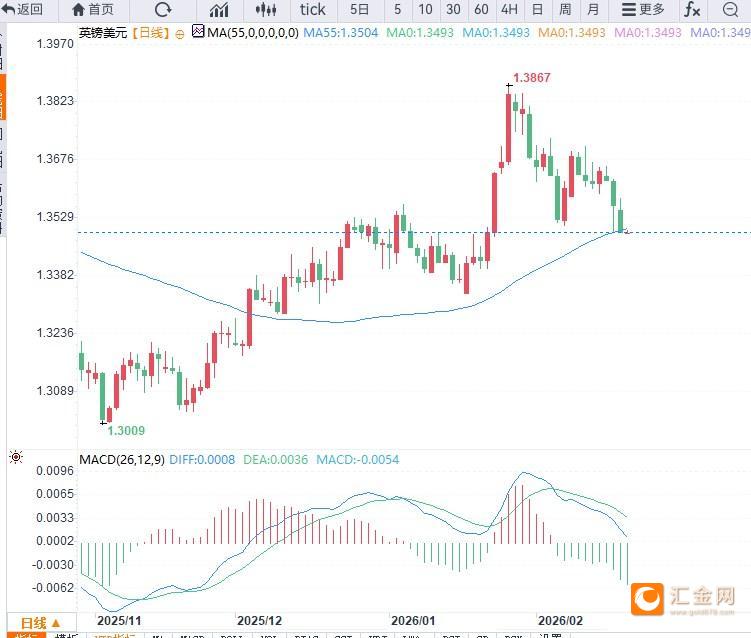The width and height of the screenshot is (751, 638).
Task: Switch to tick chart view
Action: click(x=312, y=10)
